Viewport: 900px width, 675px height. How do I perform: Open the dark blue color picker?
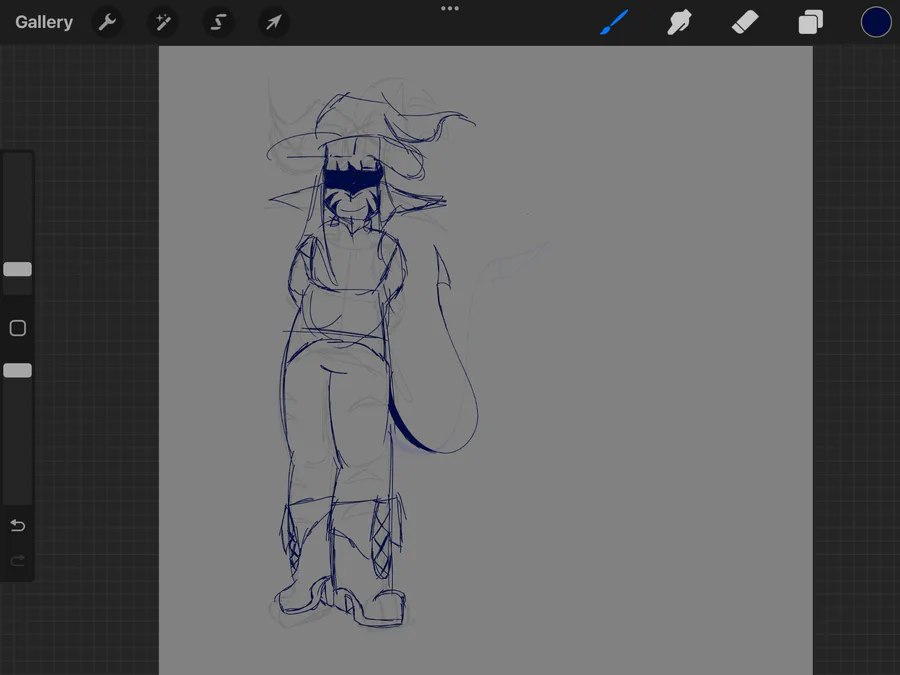(x=876, y=22)
